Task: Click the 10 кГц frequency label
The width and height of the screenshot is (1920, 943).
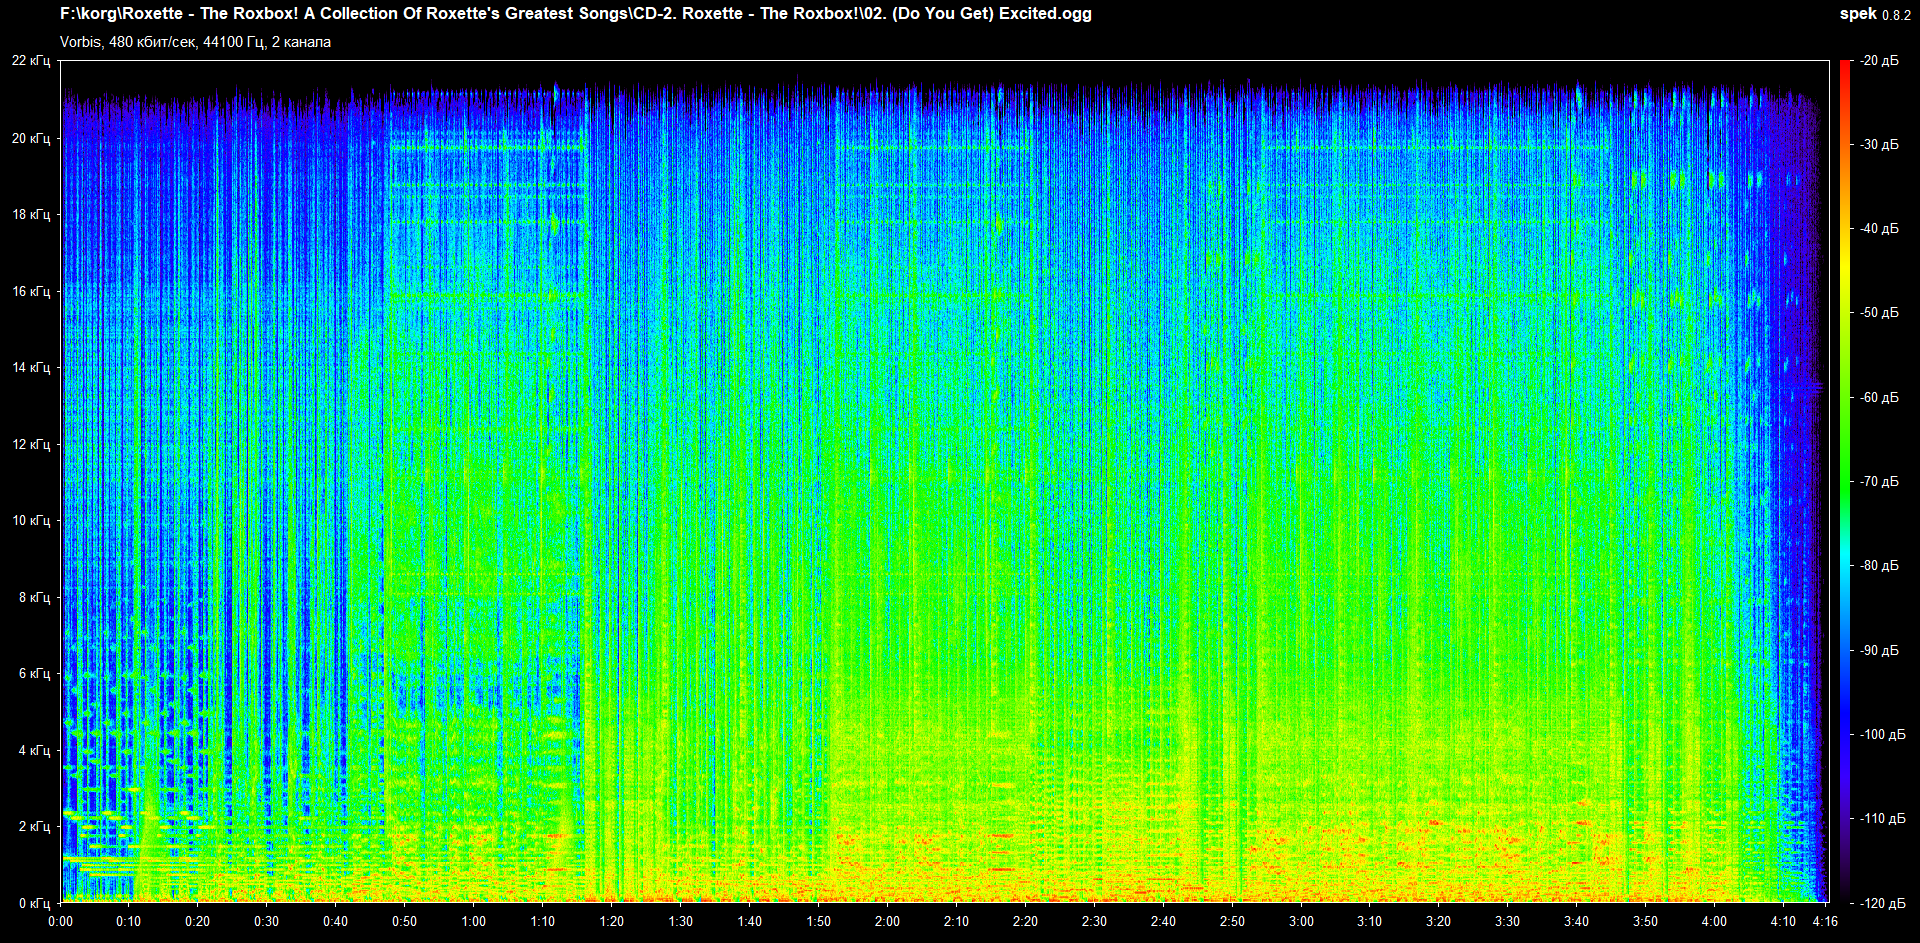Action: [31, 520]
